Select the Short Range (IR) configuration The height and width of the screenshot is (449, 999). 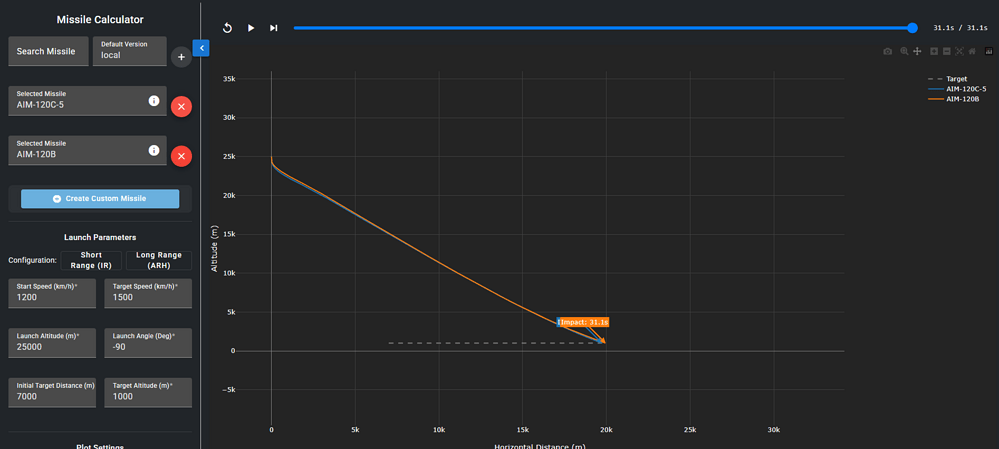coord(91,260)
